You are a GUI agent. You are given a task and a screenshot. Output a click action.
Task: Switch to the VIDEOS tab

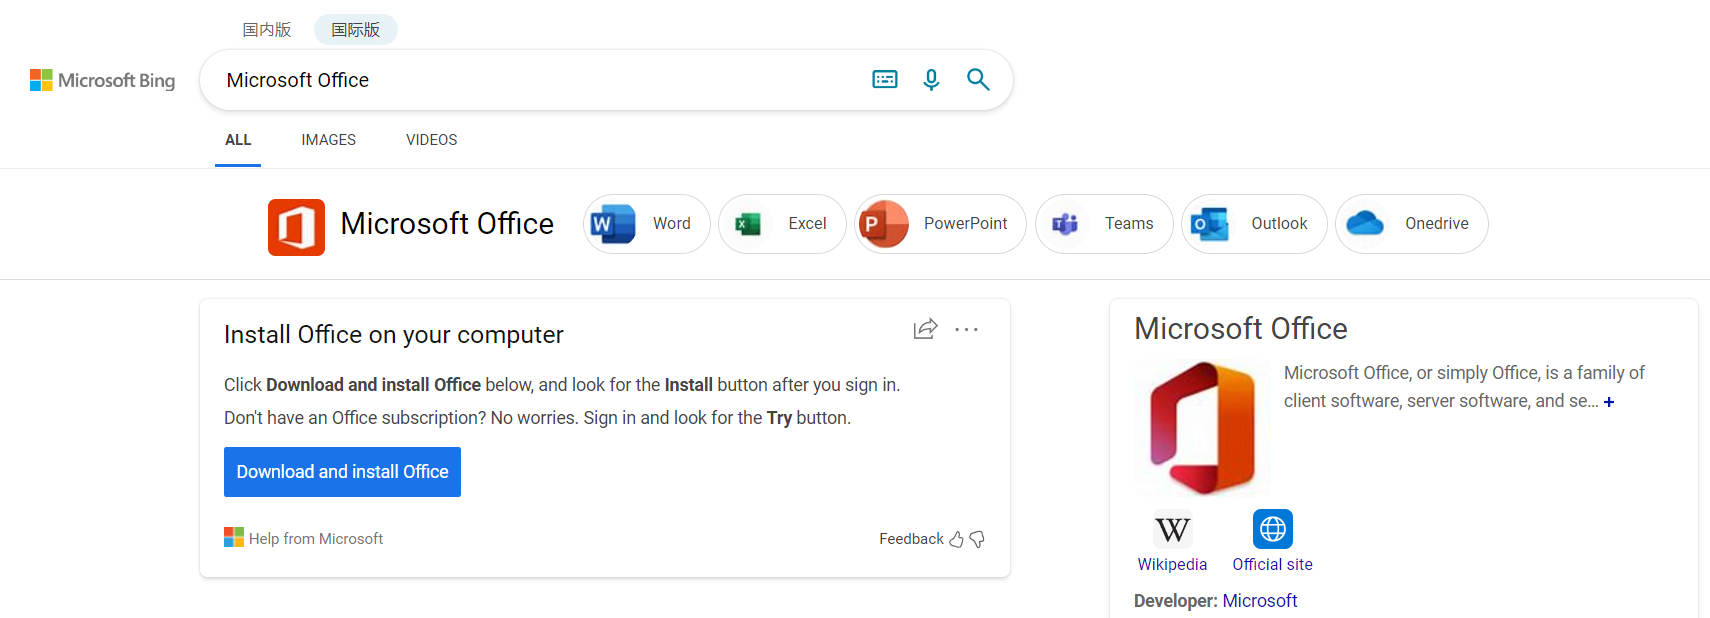tap(432, 140)
